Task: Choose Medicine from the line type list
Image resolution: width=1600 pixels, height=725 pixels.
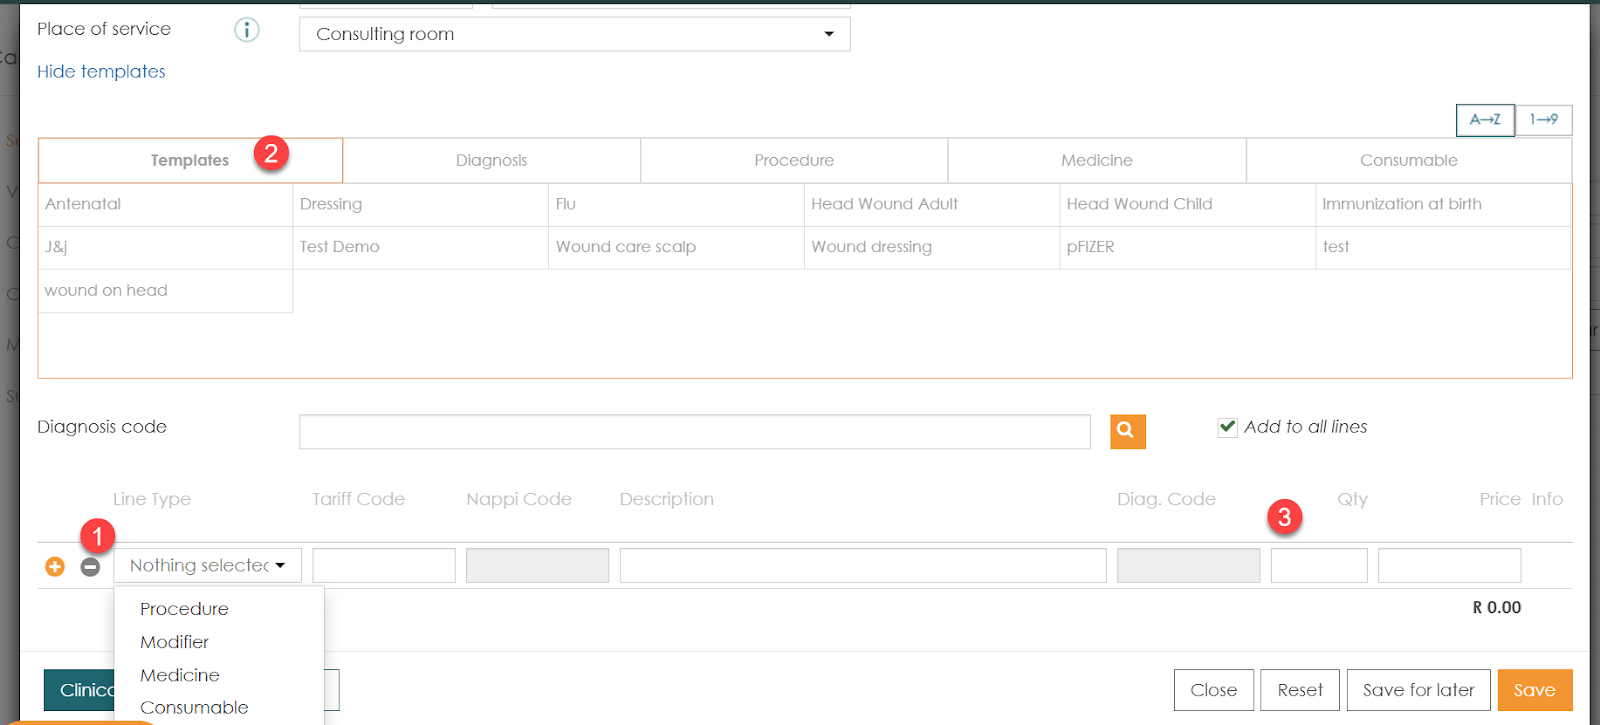Action: [180, 675]
